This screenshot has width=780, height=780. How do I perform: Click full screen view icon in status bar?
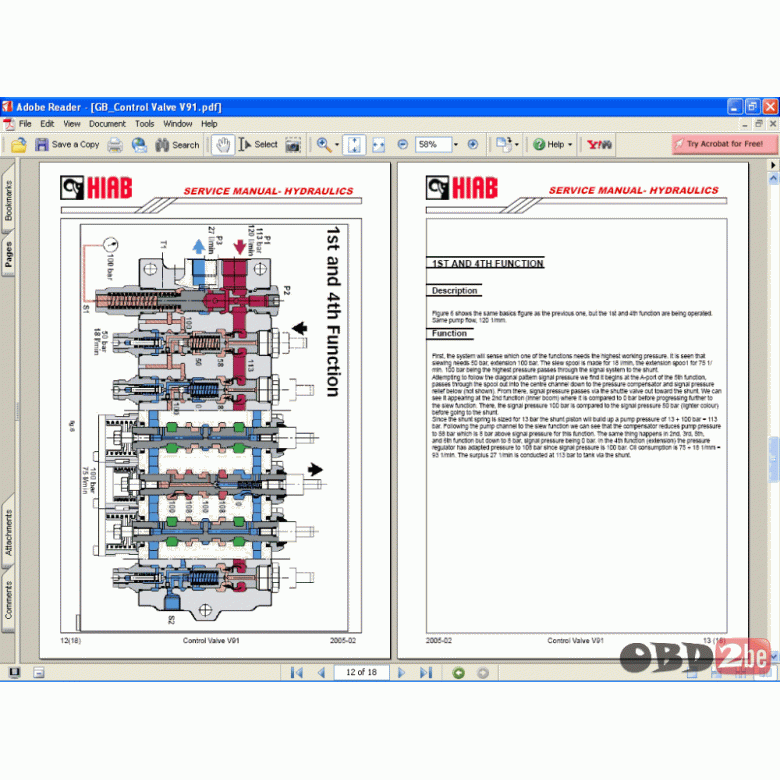(14, 673)
